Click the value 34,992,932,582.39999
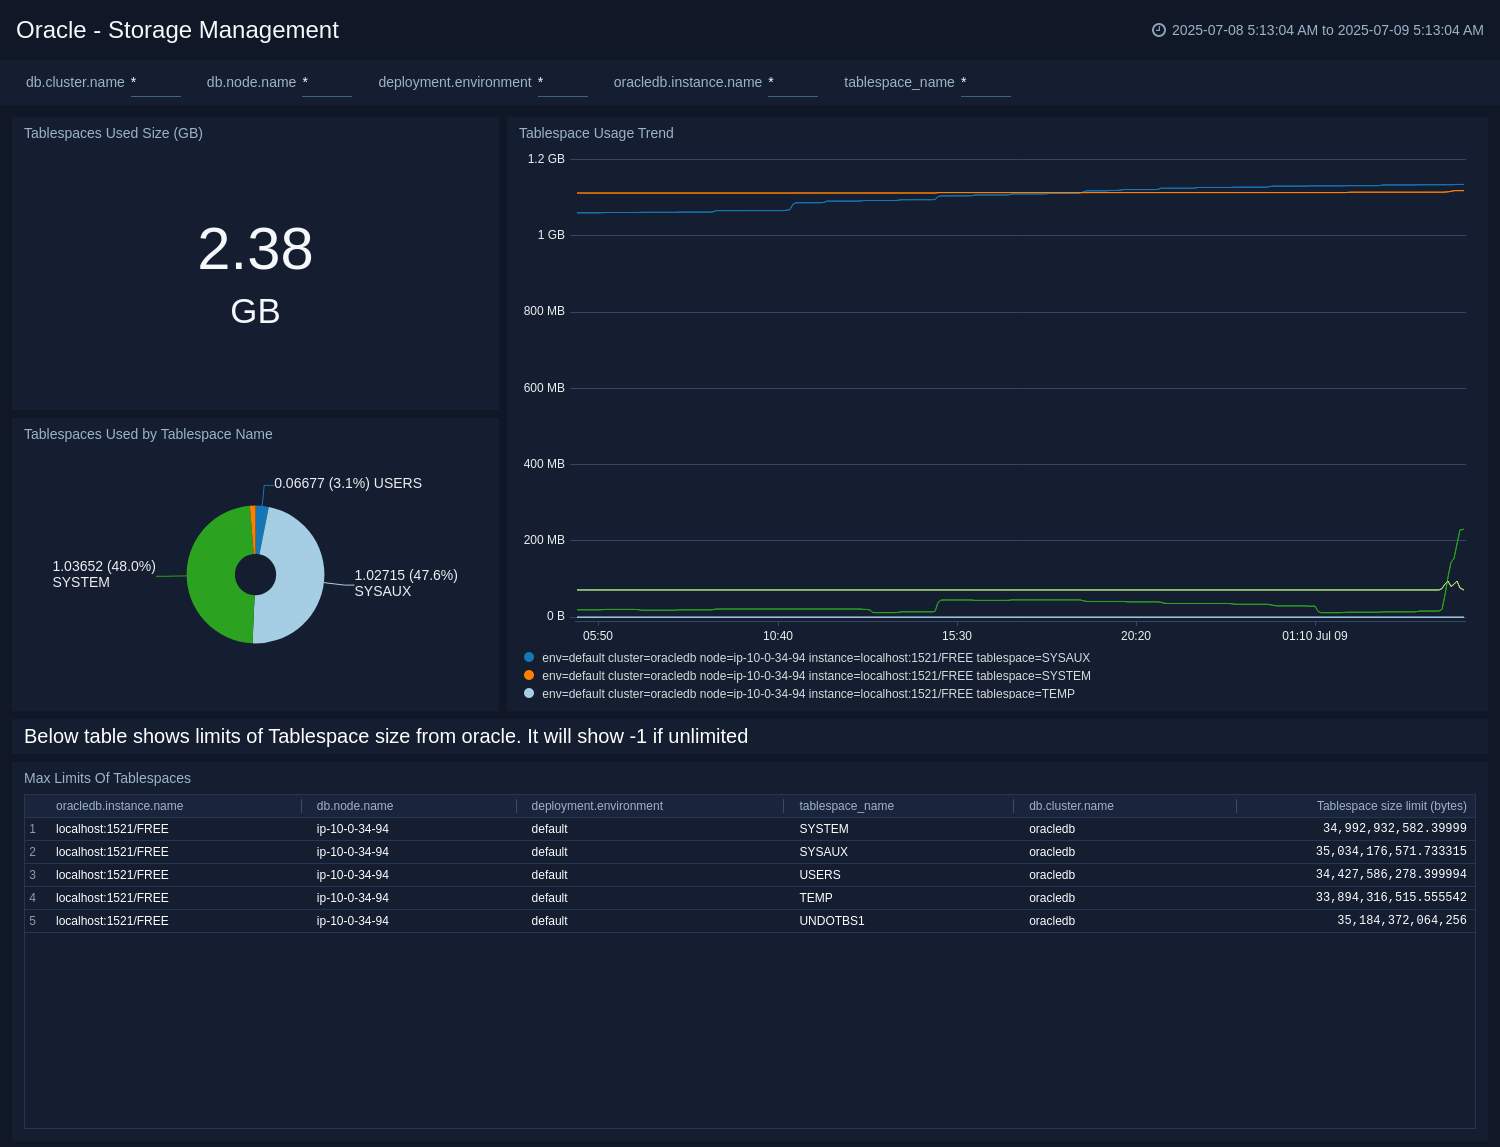This screenshot has width=1500, height=1147. tap(1395, 829)
